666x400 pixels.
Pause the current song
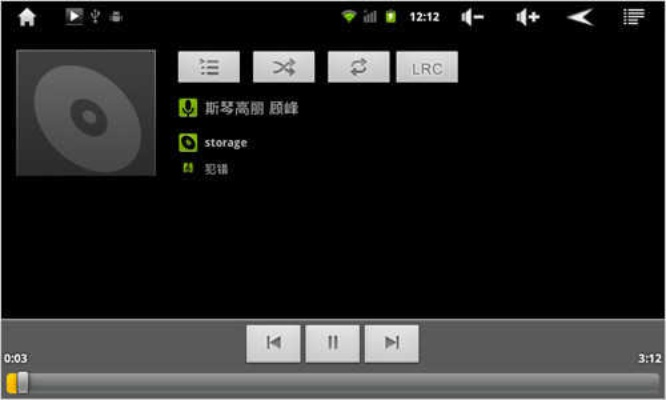(333, 344)
